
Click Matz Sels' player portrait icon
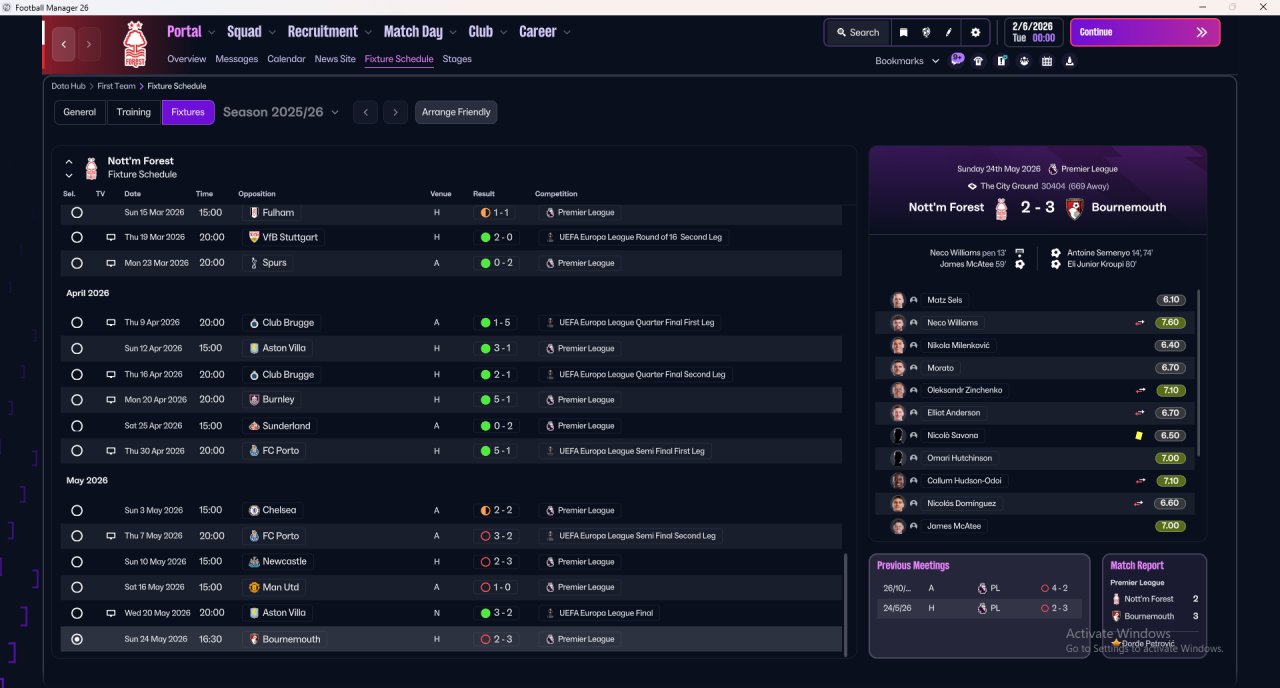click(898, 300)
